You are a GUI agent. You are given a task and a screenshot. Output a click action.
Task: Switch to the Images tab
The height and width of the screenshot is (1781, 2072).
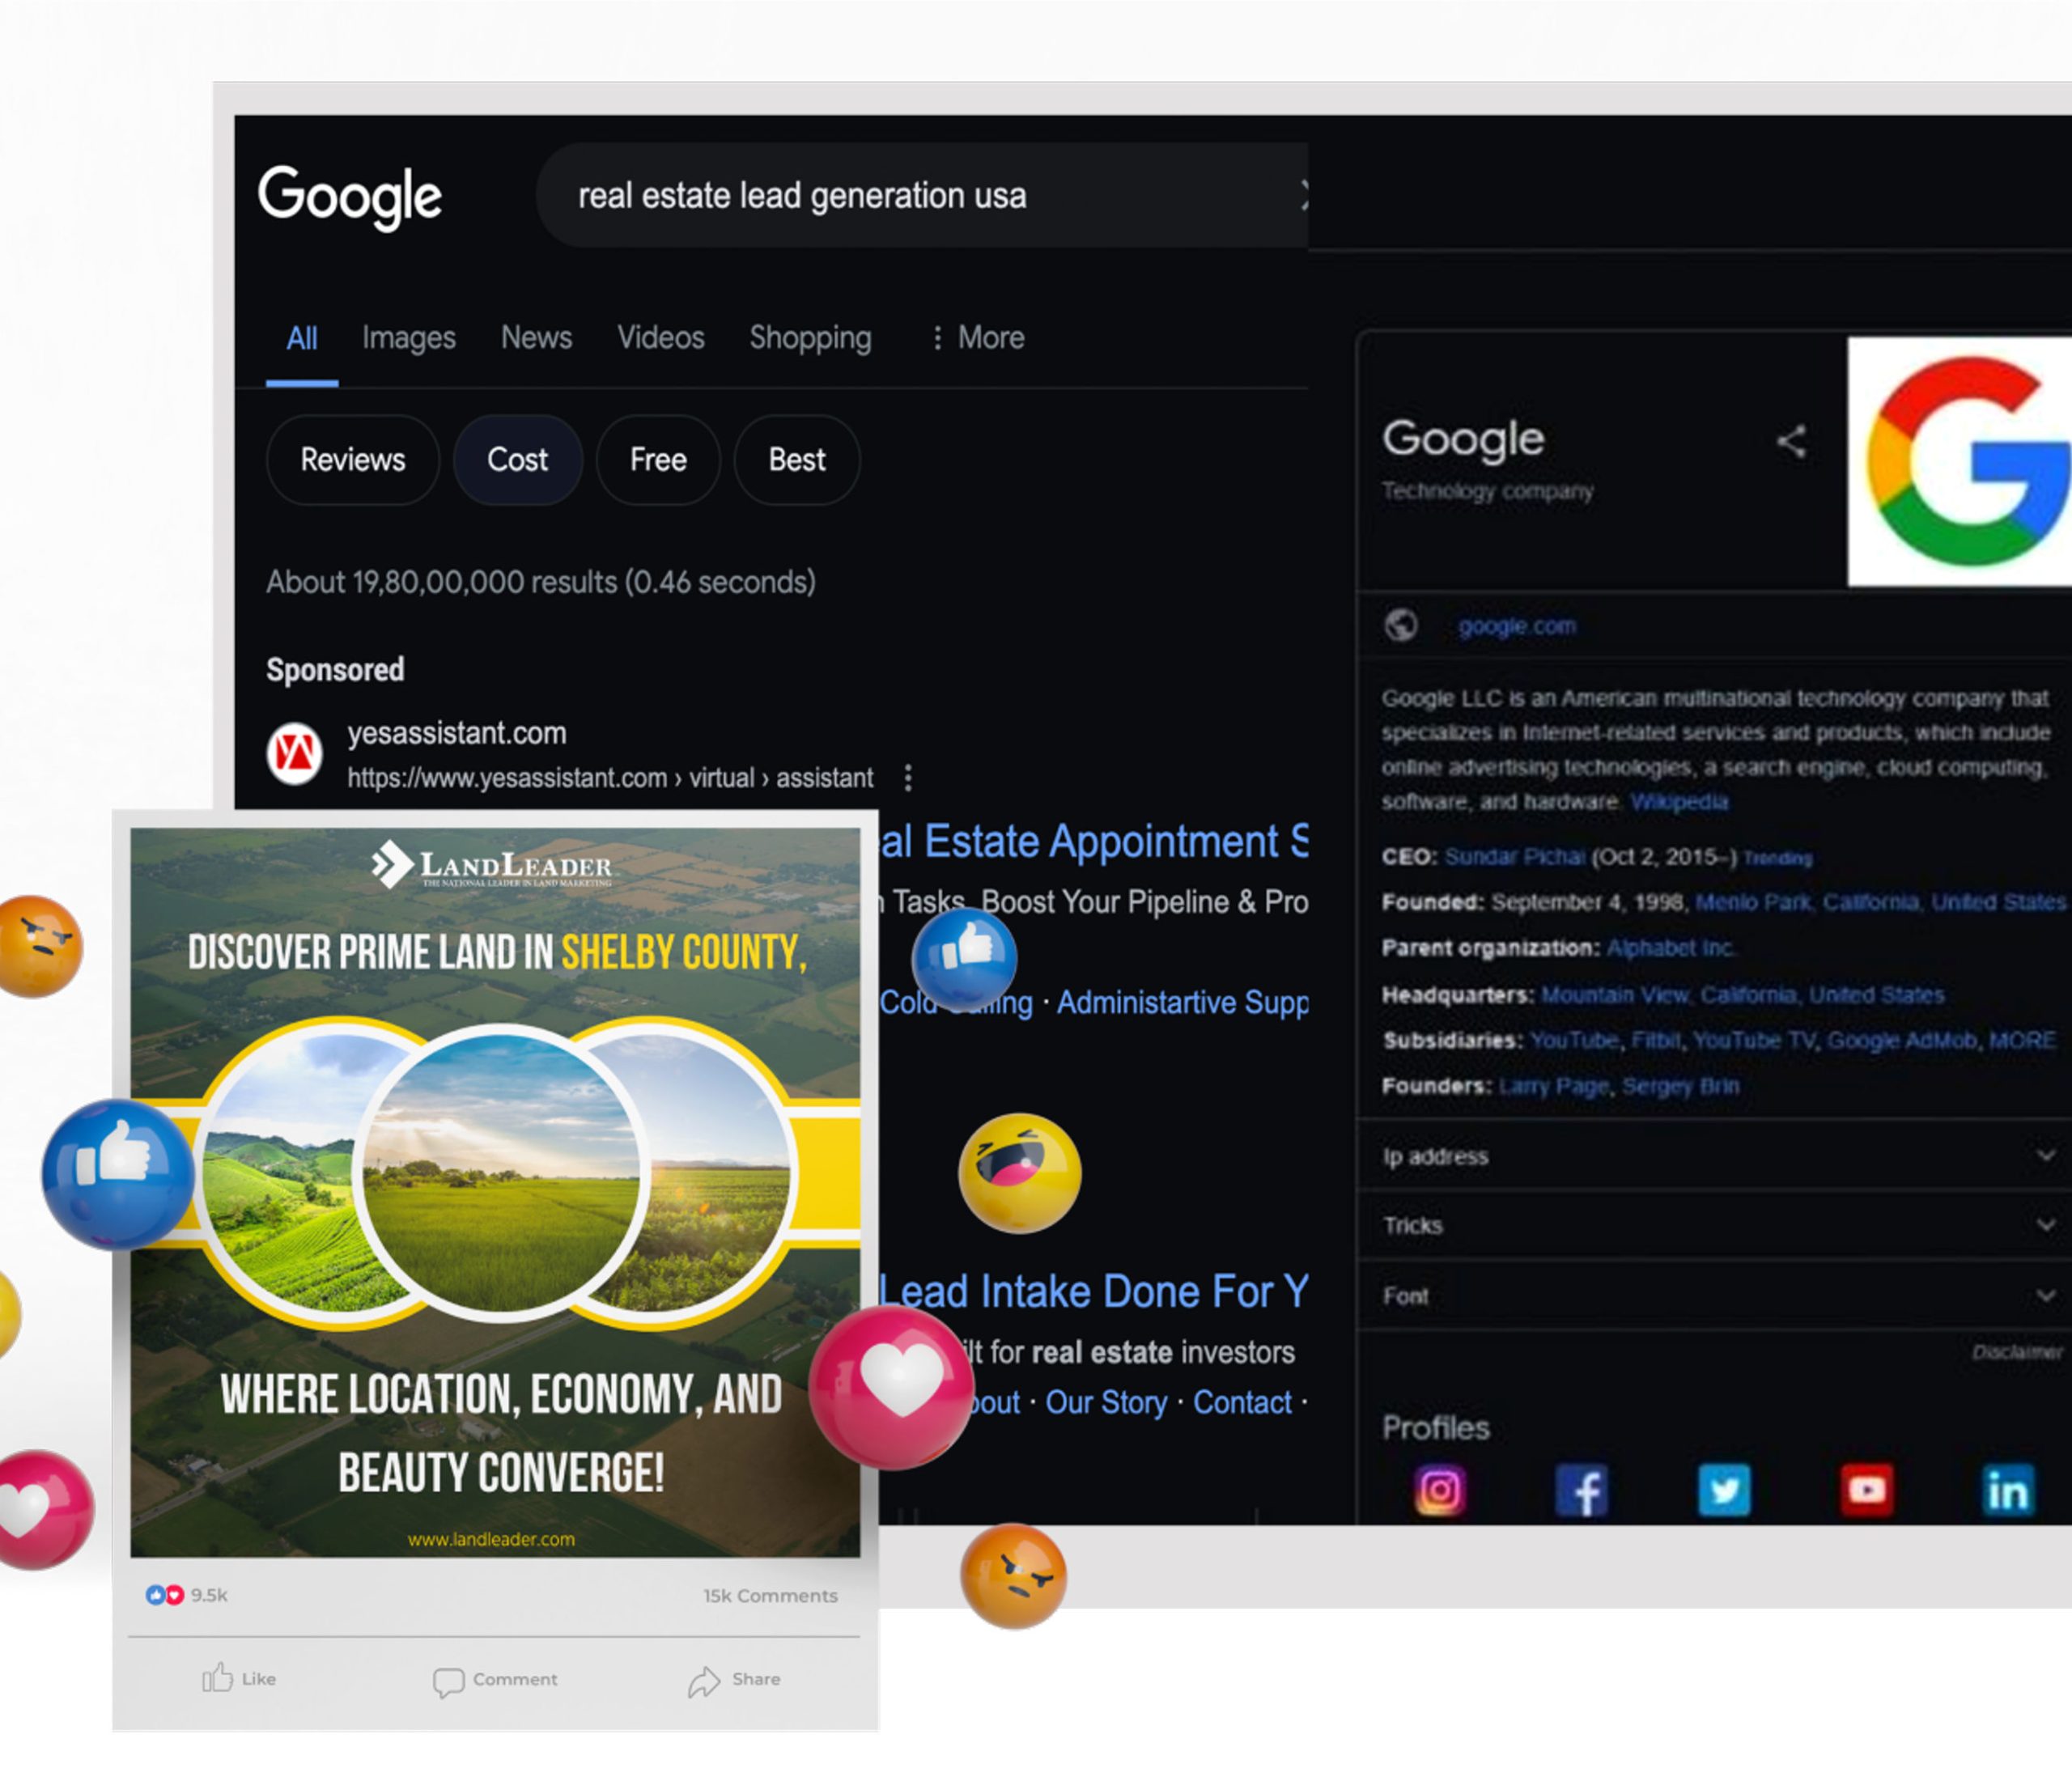(409, 338)
